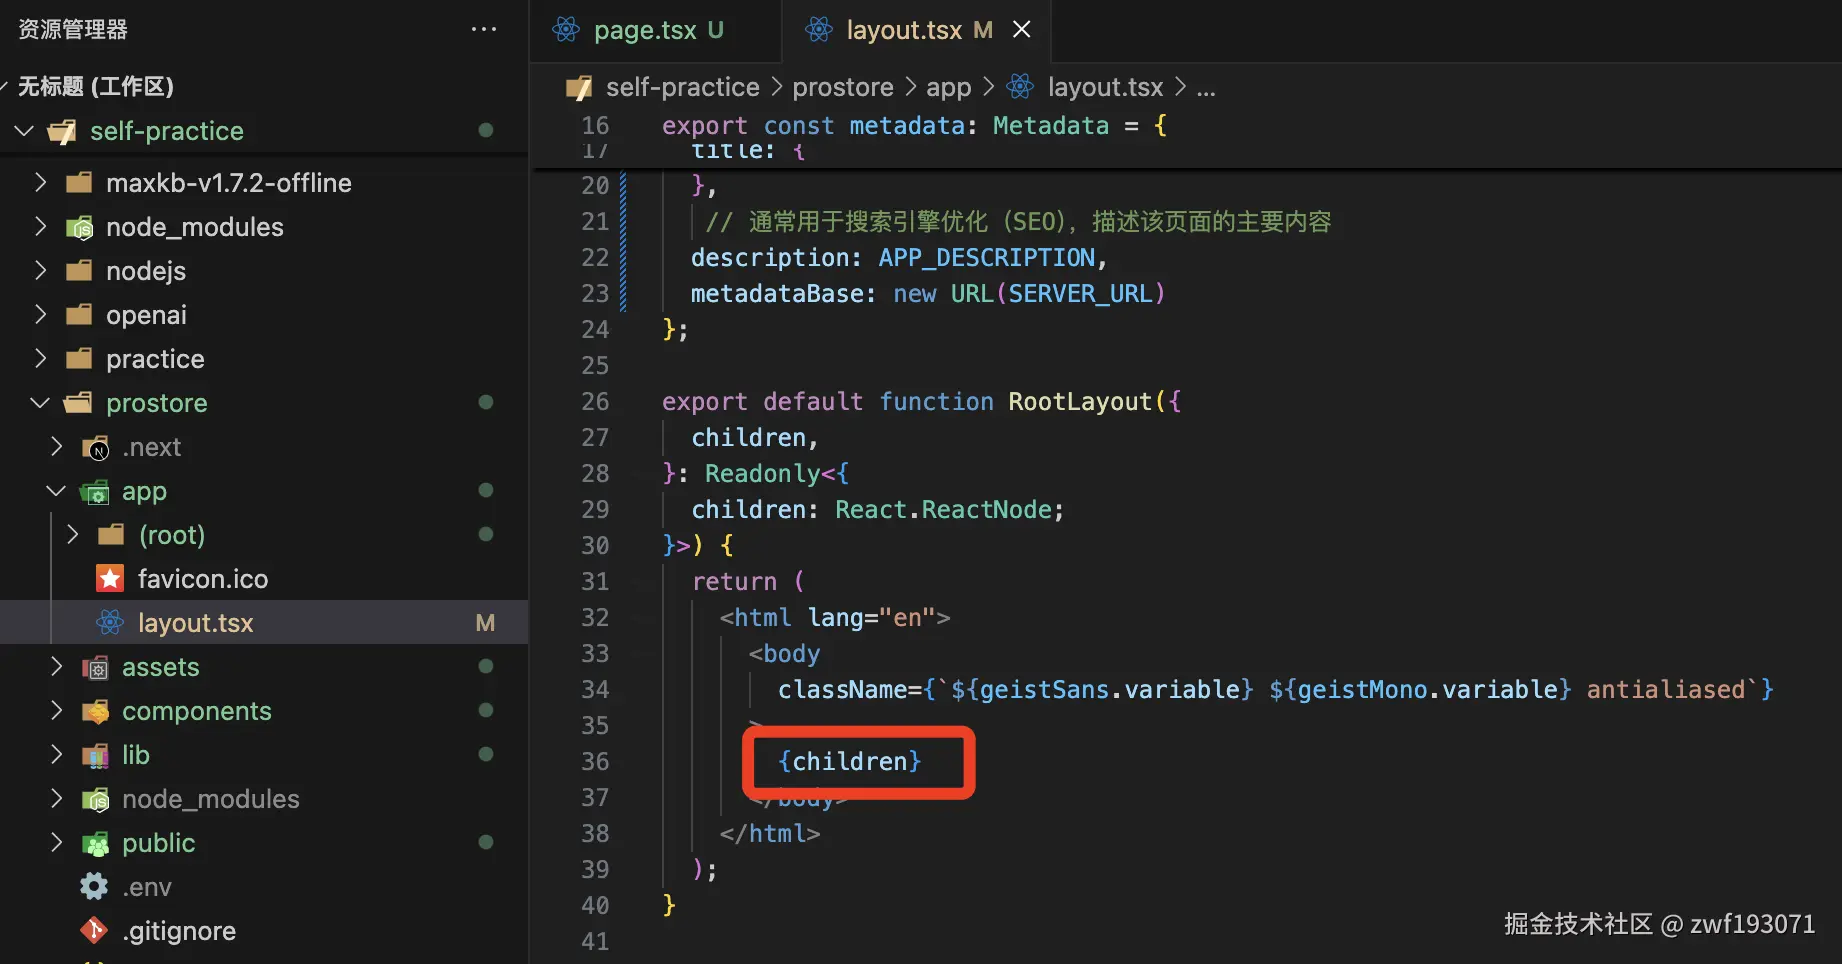Click prostore open folder icon
Screen dimensions: 1842x964
point(78,403)
